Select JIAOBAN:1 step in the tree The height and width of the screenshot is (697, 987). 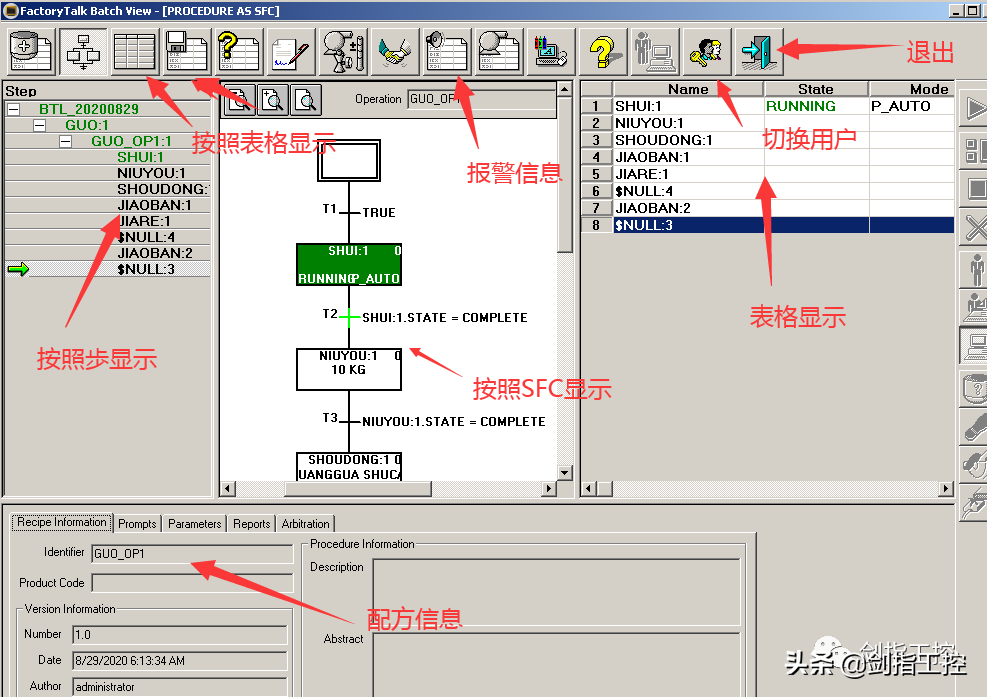coord(154,205)
